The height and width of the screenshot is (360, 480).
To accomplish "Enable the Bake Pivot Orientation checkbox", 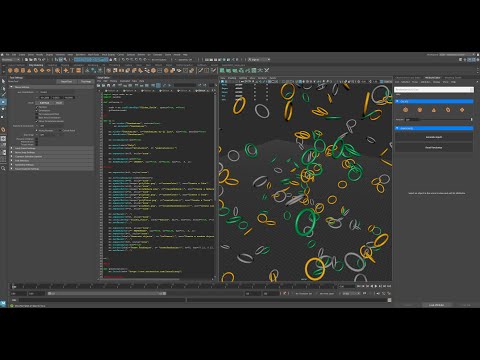I will tap(37, 118).
